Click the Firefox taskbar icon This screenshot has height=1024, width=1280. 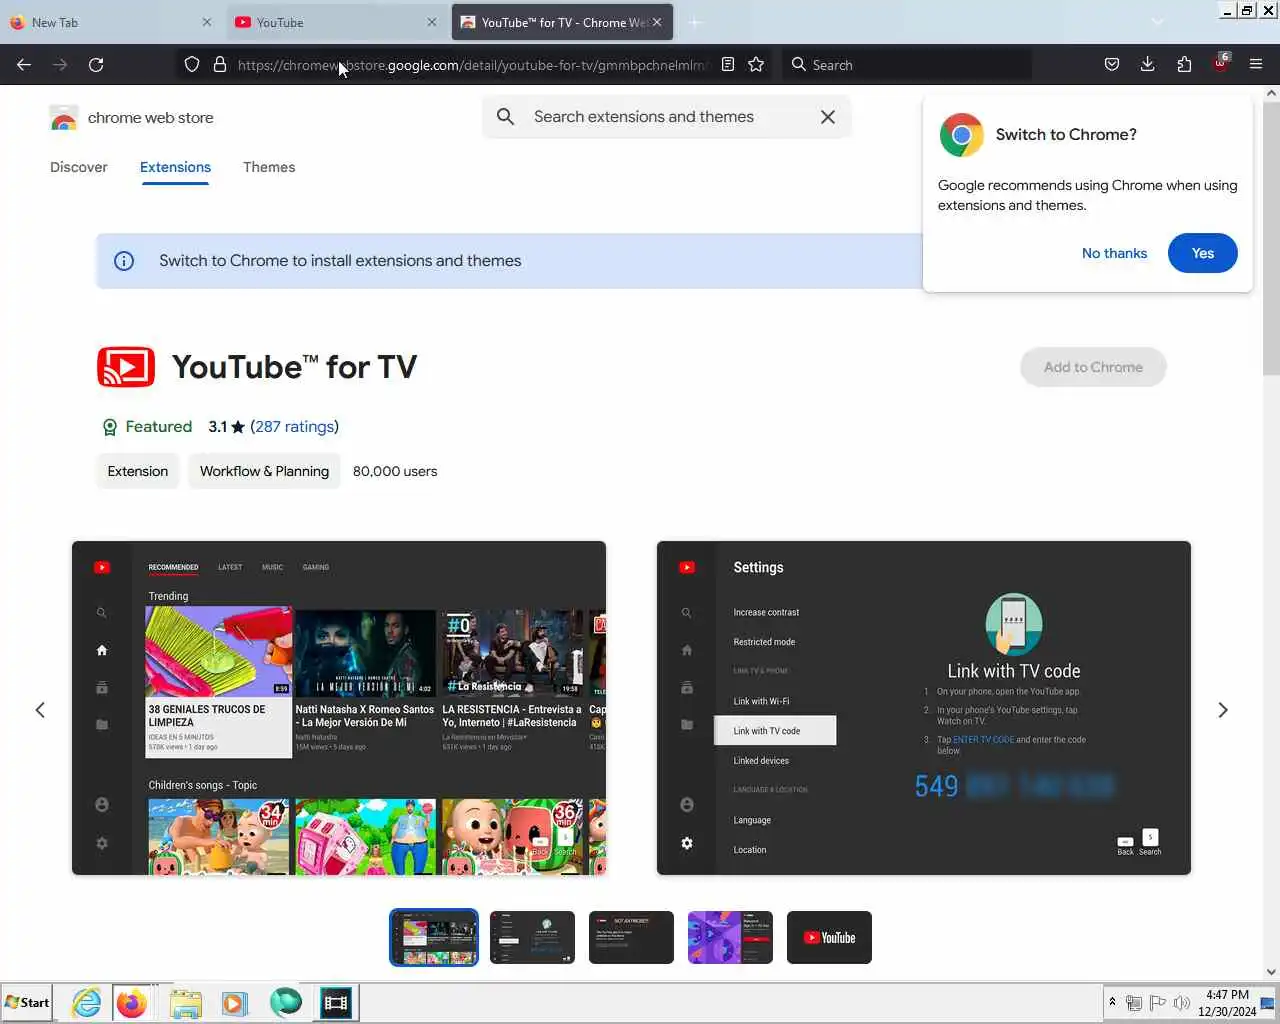click(131, 1003)
